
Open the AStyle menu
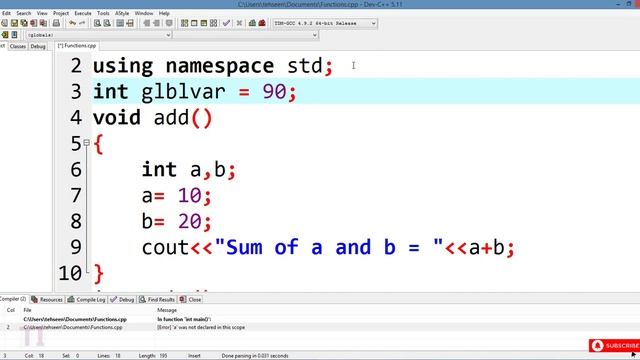[x=122, y=13]
